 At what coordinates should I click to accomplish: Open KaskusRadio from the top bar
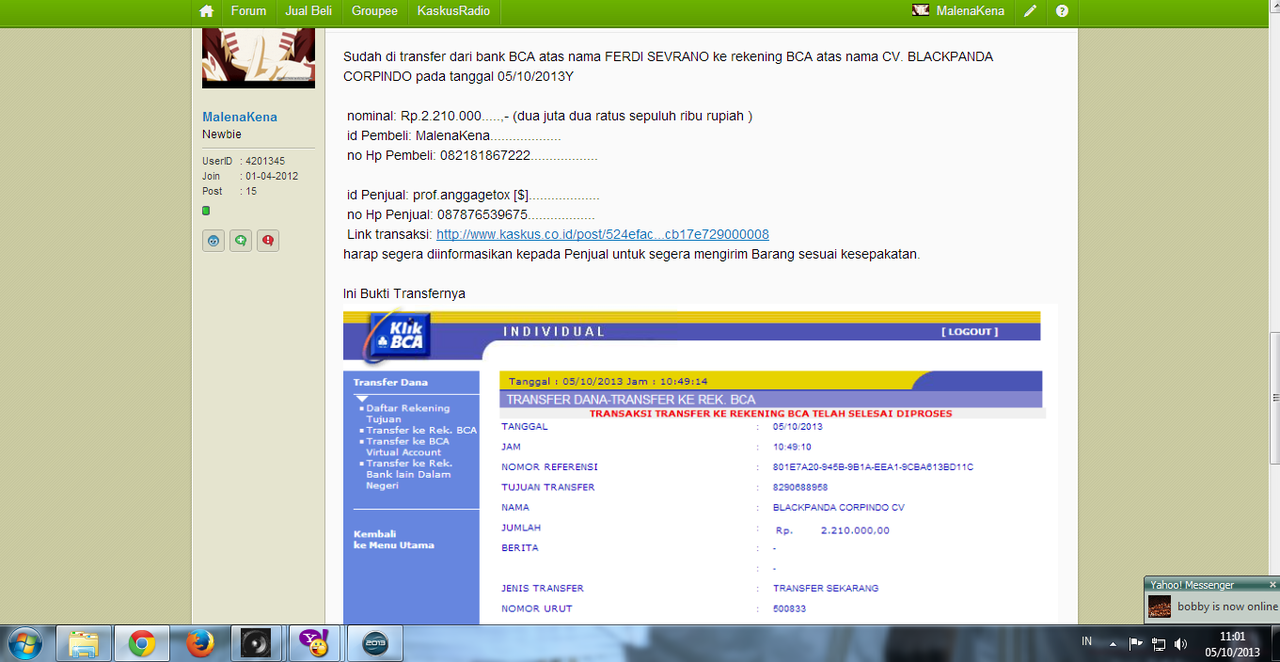tap(454, 11)
